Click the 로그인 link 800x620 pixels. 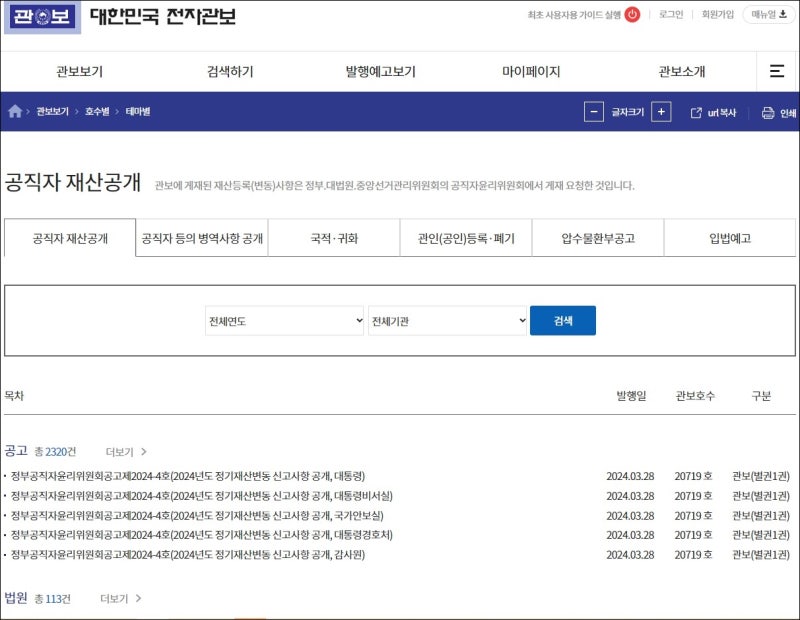(671, 14)
